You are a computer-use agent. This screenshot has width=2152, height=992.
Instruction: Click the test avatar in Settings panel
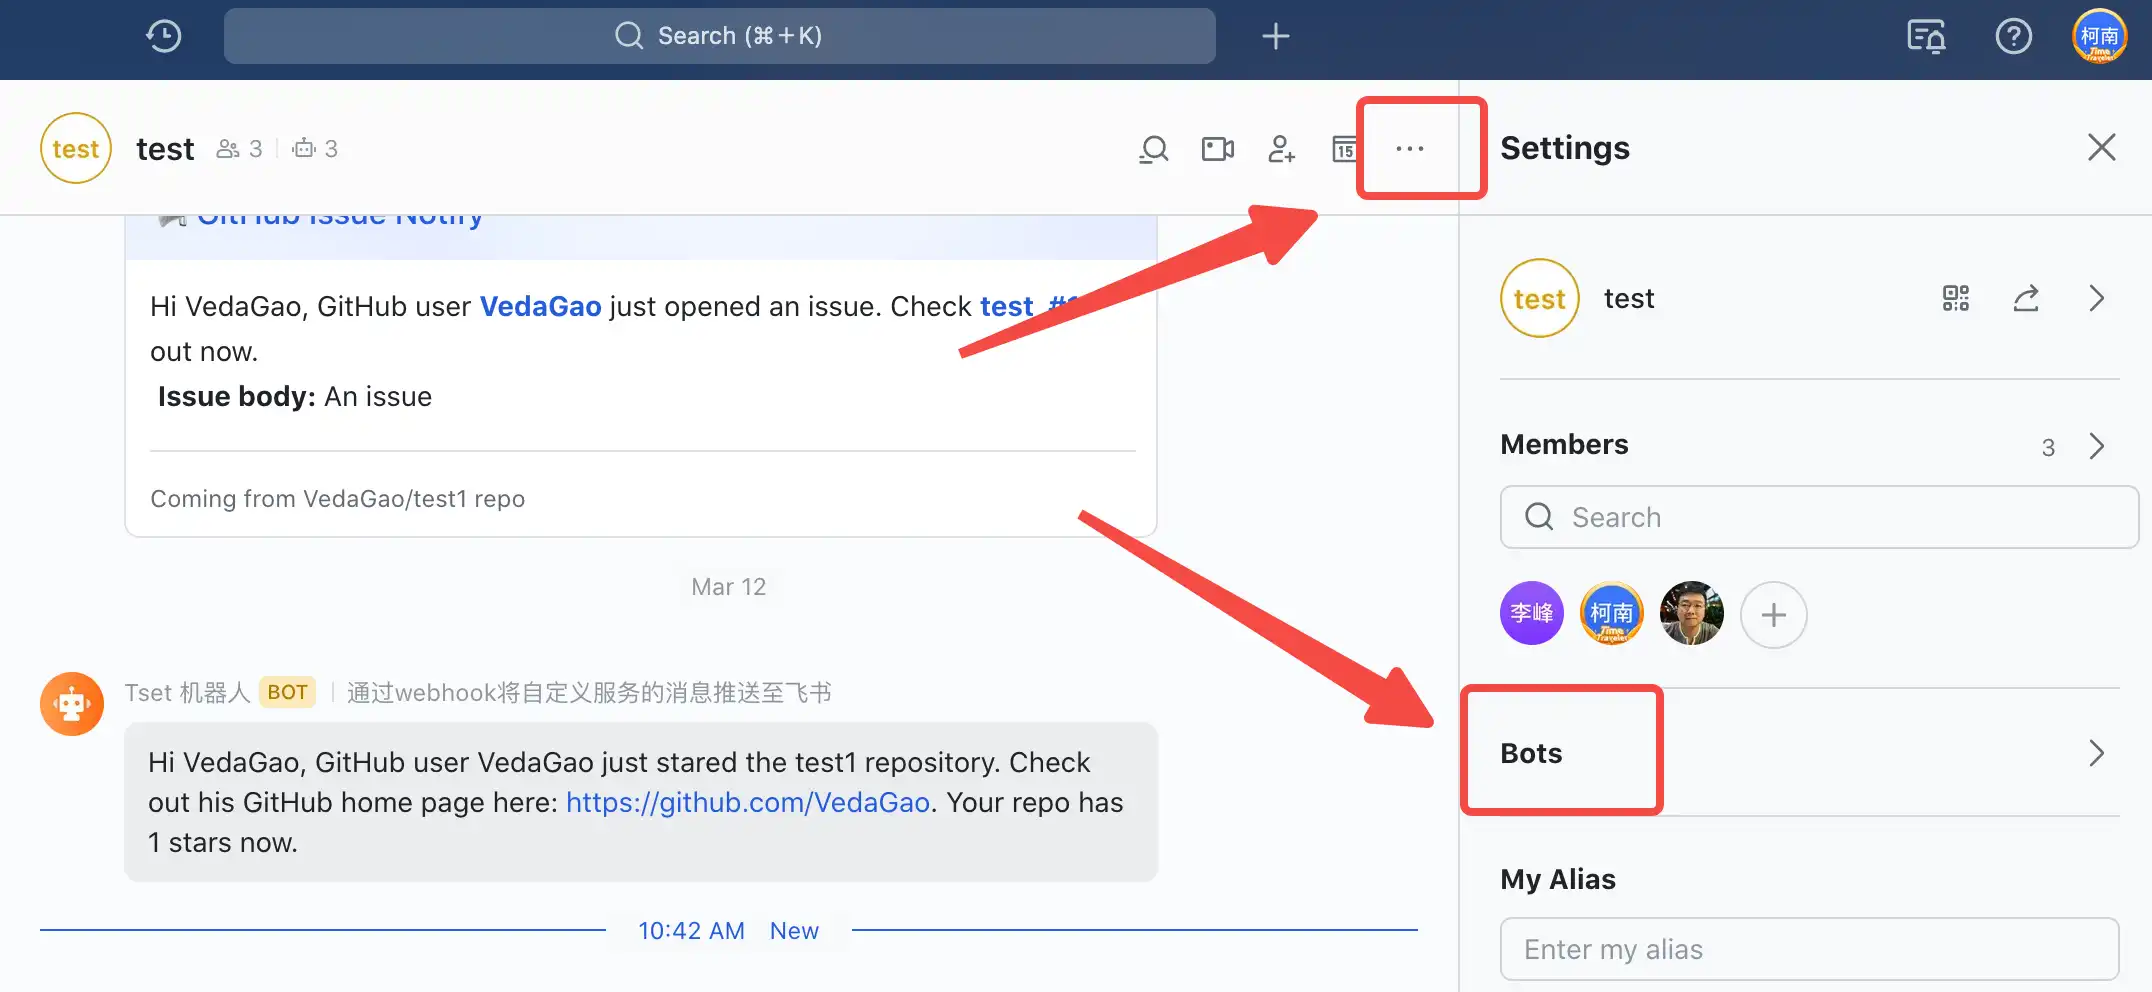(1539, 298)
